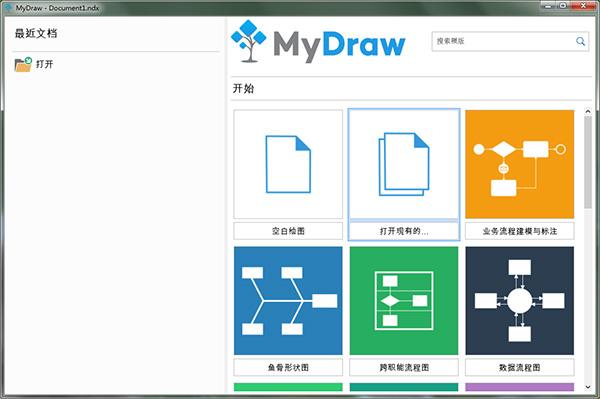600x399 pixels.
Task: Click the scrollbar up arrow of the template list
Action: 588,111
